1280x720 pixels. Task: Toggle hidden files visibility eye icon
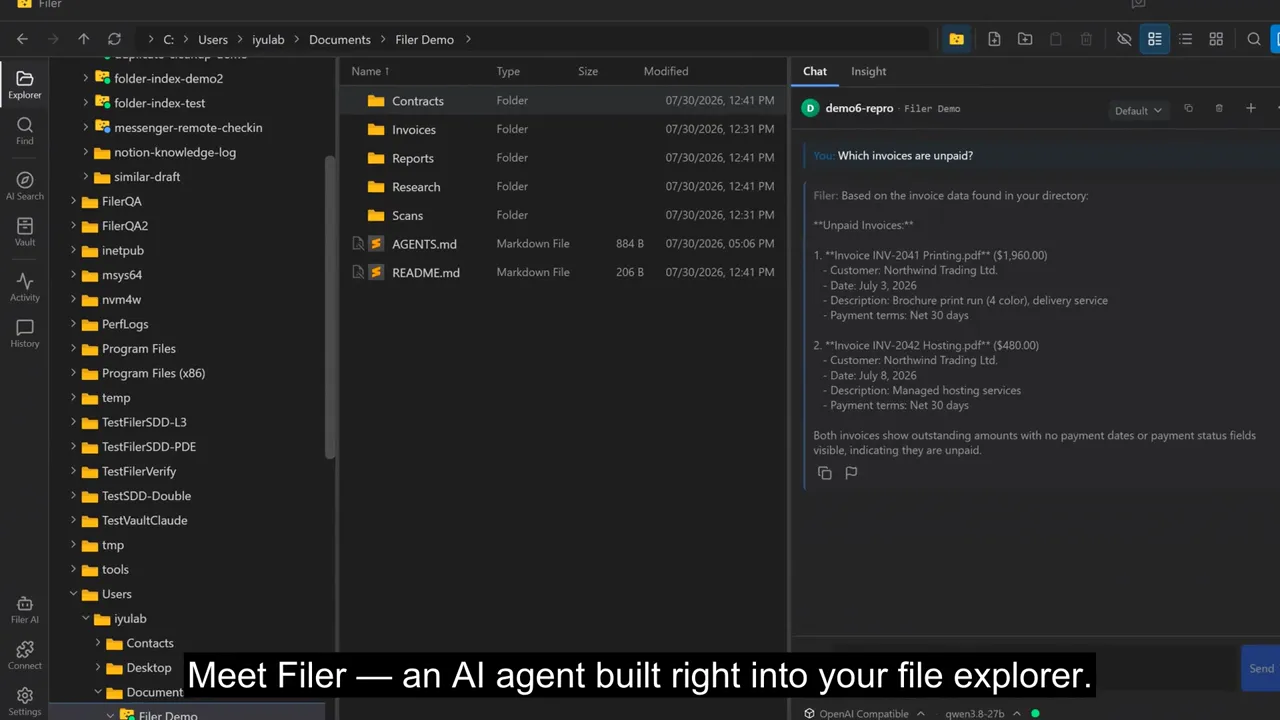point(1124,39)
